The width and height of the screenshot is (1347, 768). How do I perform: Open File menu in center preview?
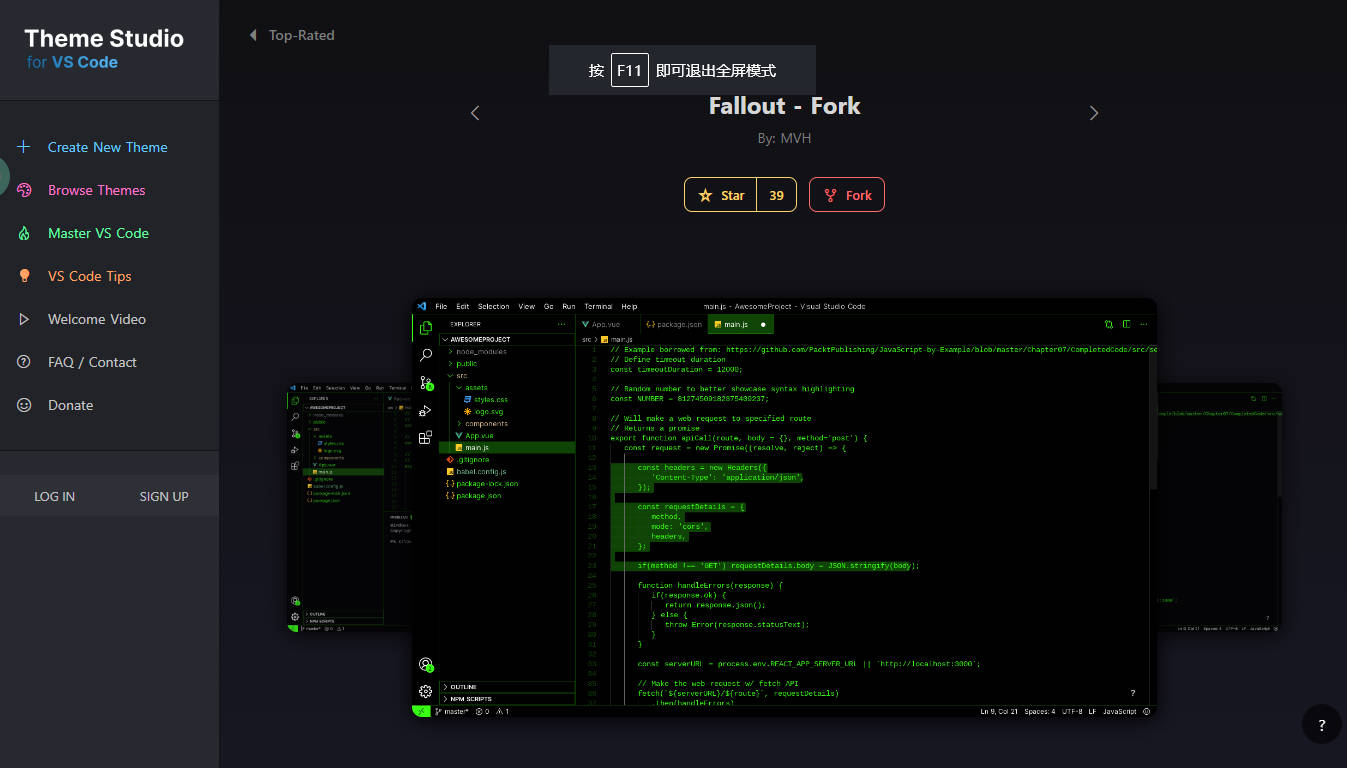[x=441, y=306]
